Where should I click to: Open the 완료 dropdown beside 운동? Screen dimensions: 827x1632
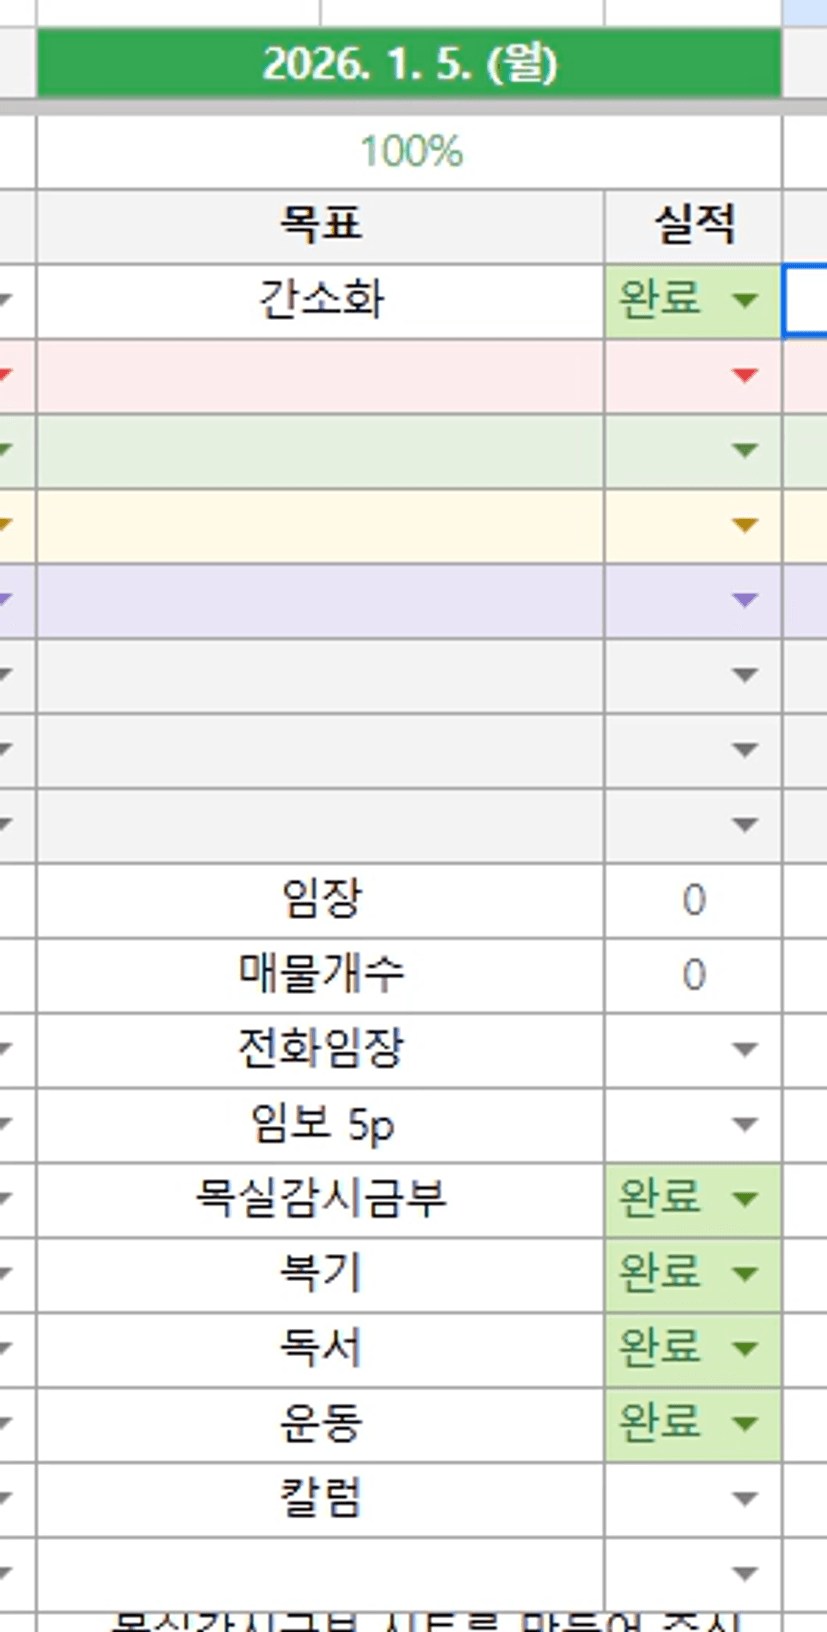[744, 1423]
